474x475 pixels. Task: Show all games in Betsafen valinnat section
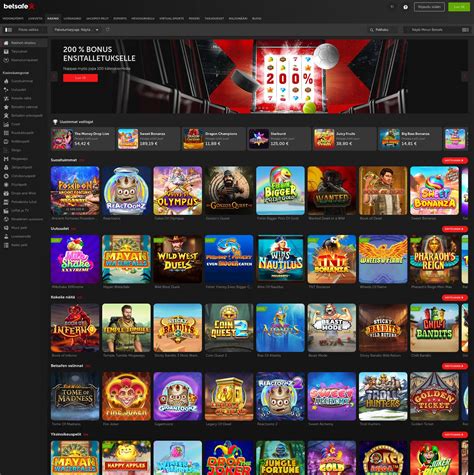pyautogui.click(x=455, y=366)
